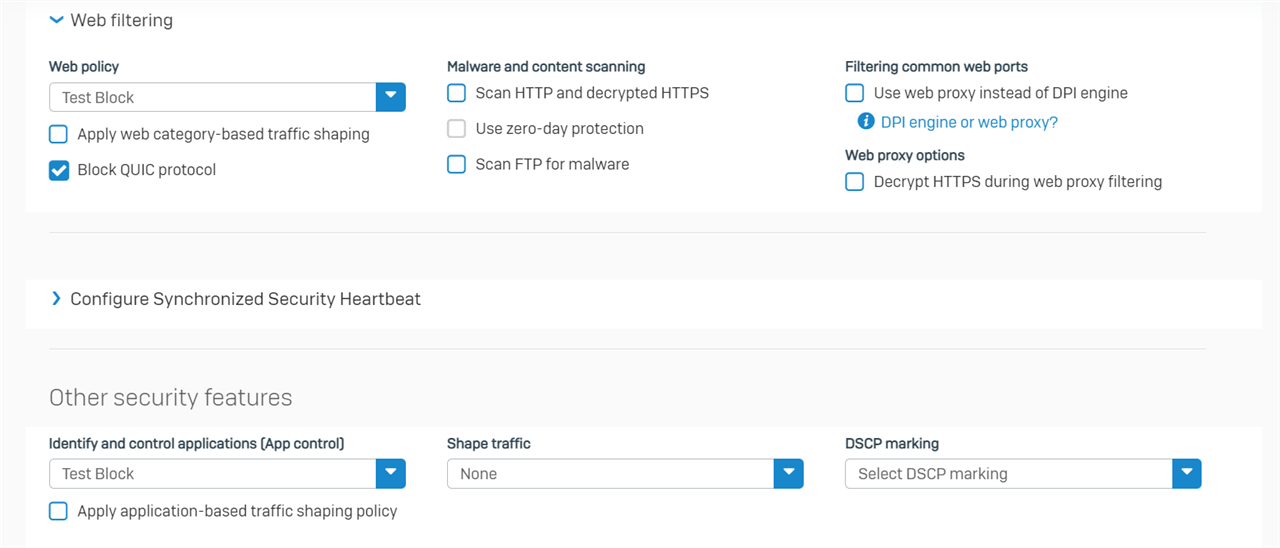
Task: Open the DSCP marking dropdown arrow
Action: (x=1187, y=474)
